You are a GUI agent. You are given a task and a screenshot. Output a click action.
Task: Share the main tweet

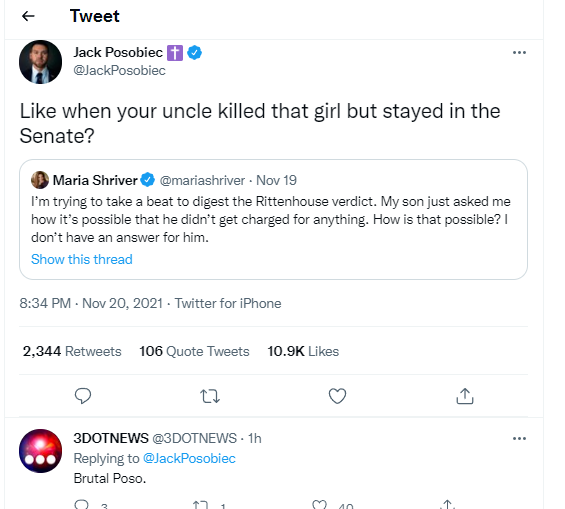(x=465, y=396)
